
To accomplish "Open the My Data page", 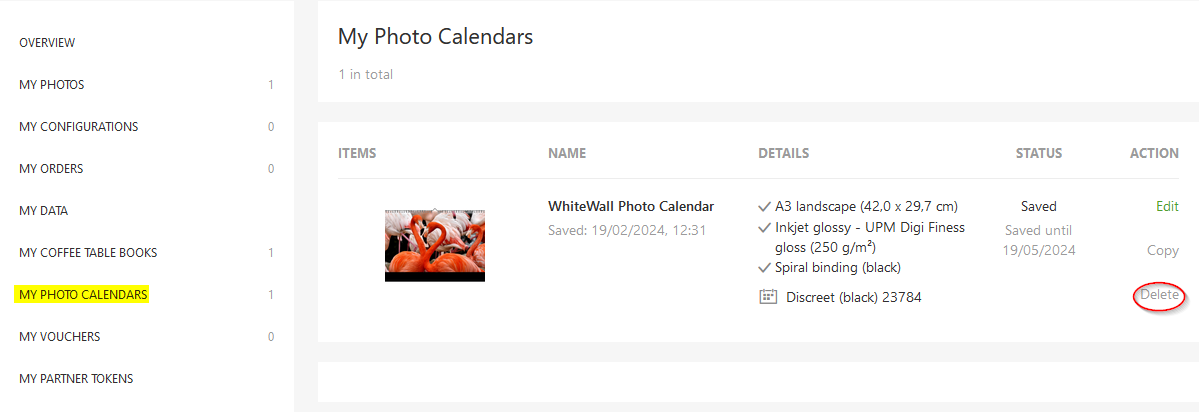I will pyautogui.click(x=44, y=211).
